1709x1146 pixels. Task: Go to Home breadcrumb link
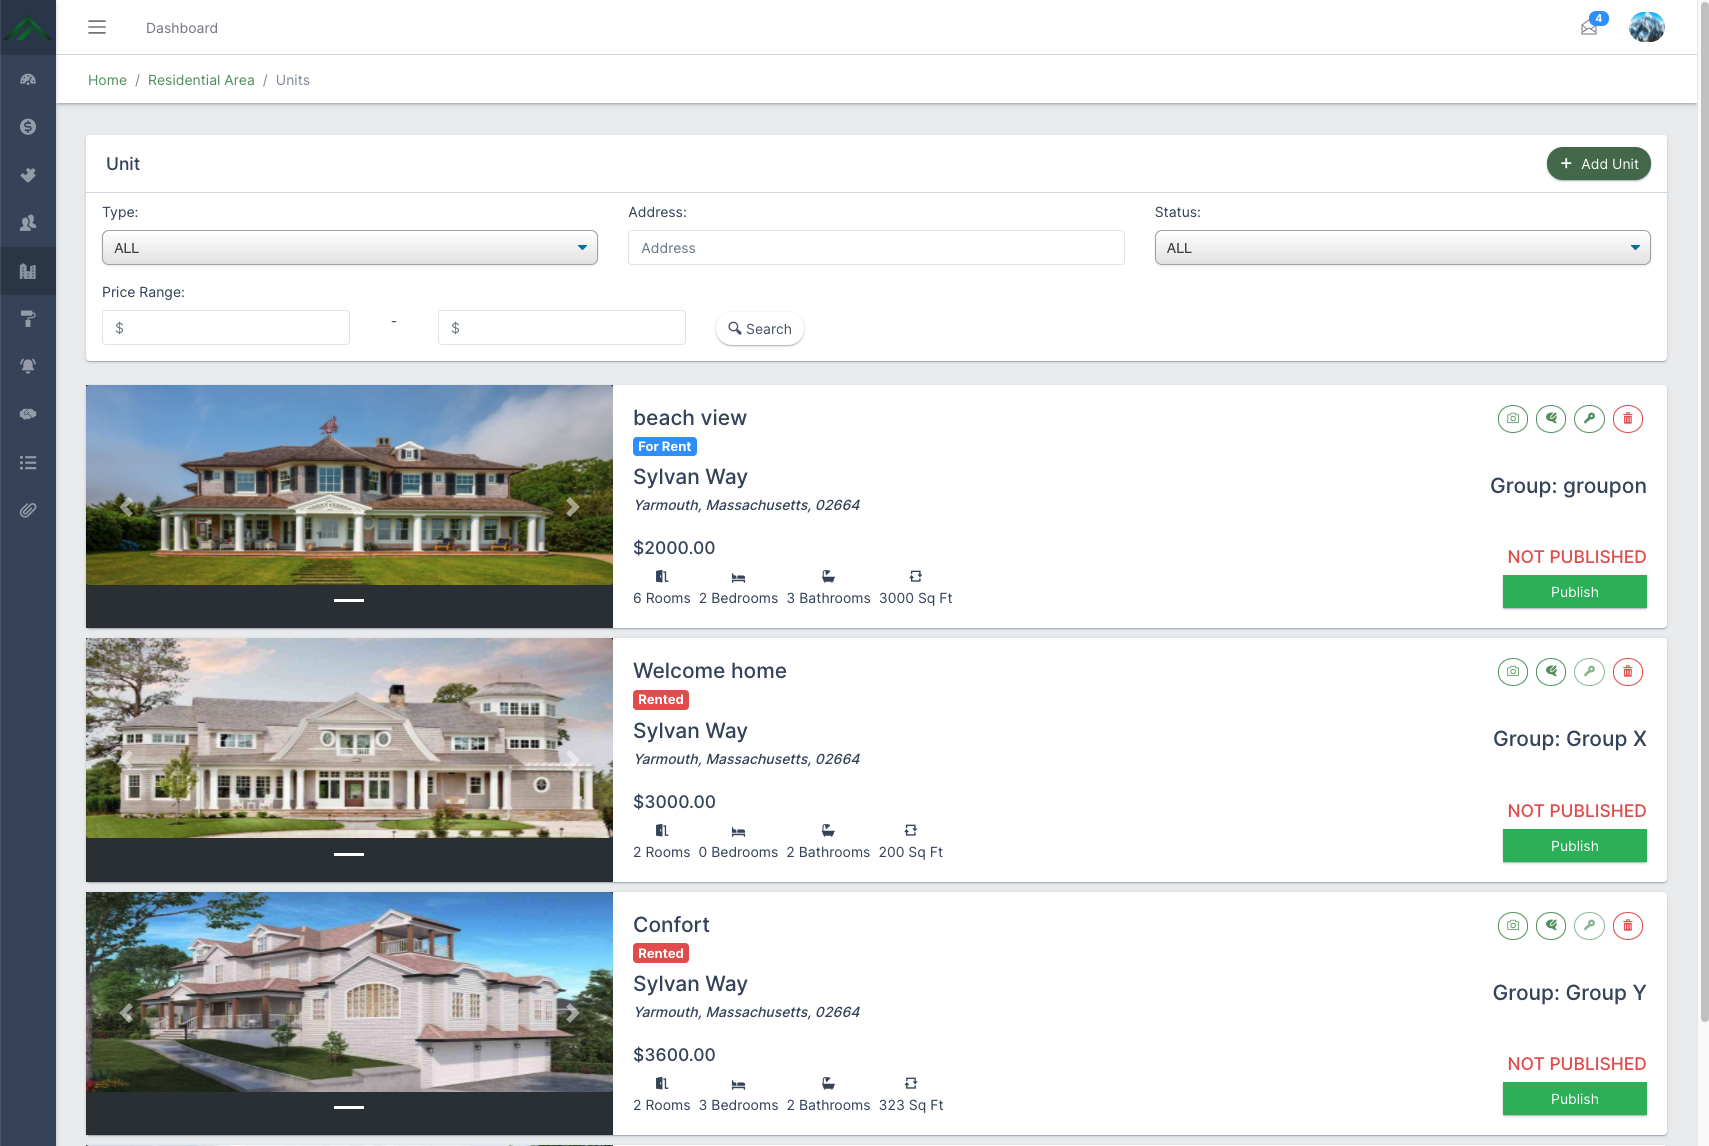(107, 80)
